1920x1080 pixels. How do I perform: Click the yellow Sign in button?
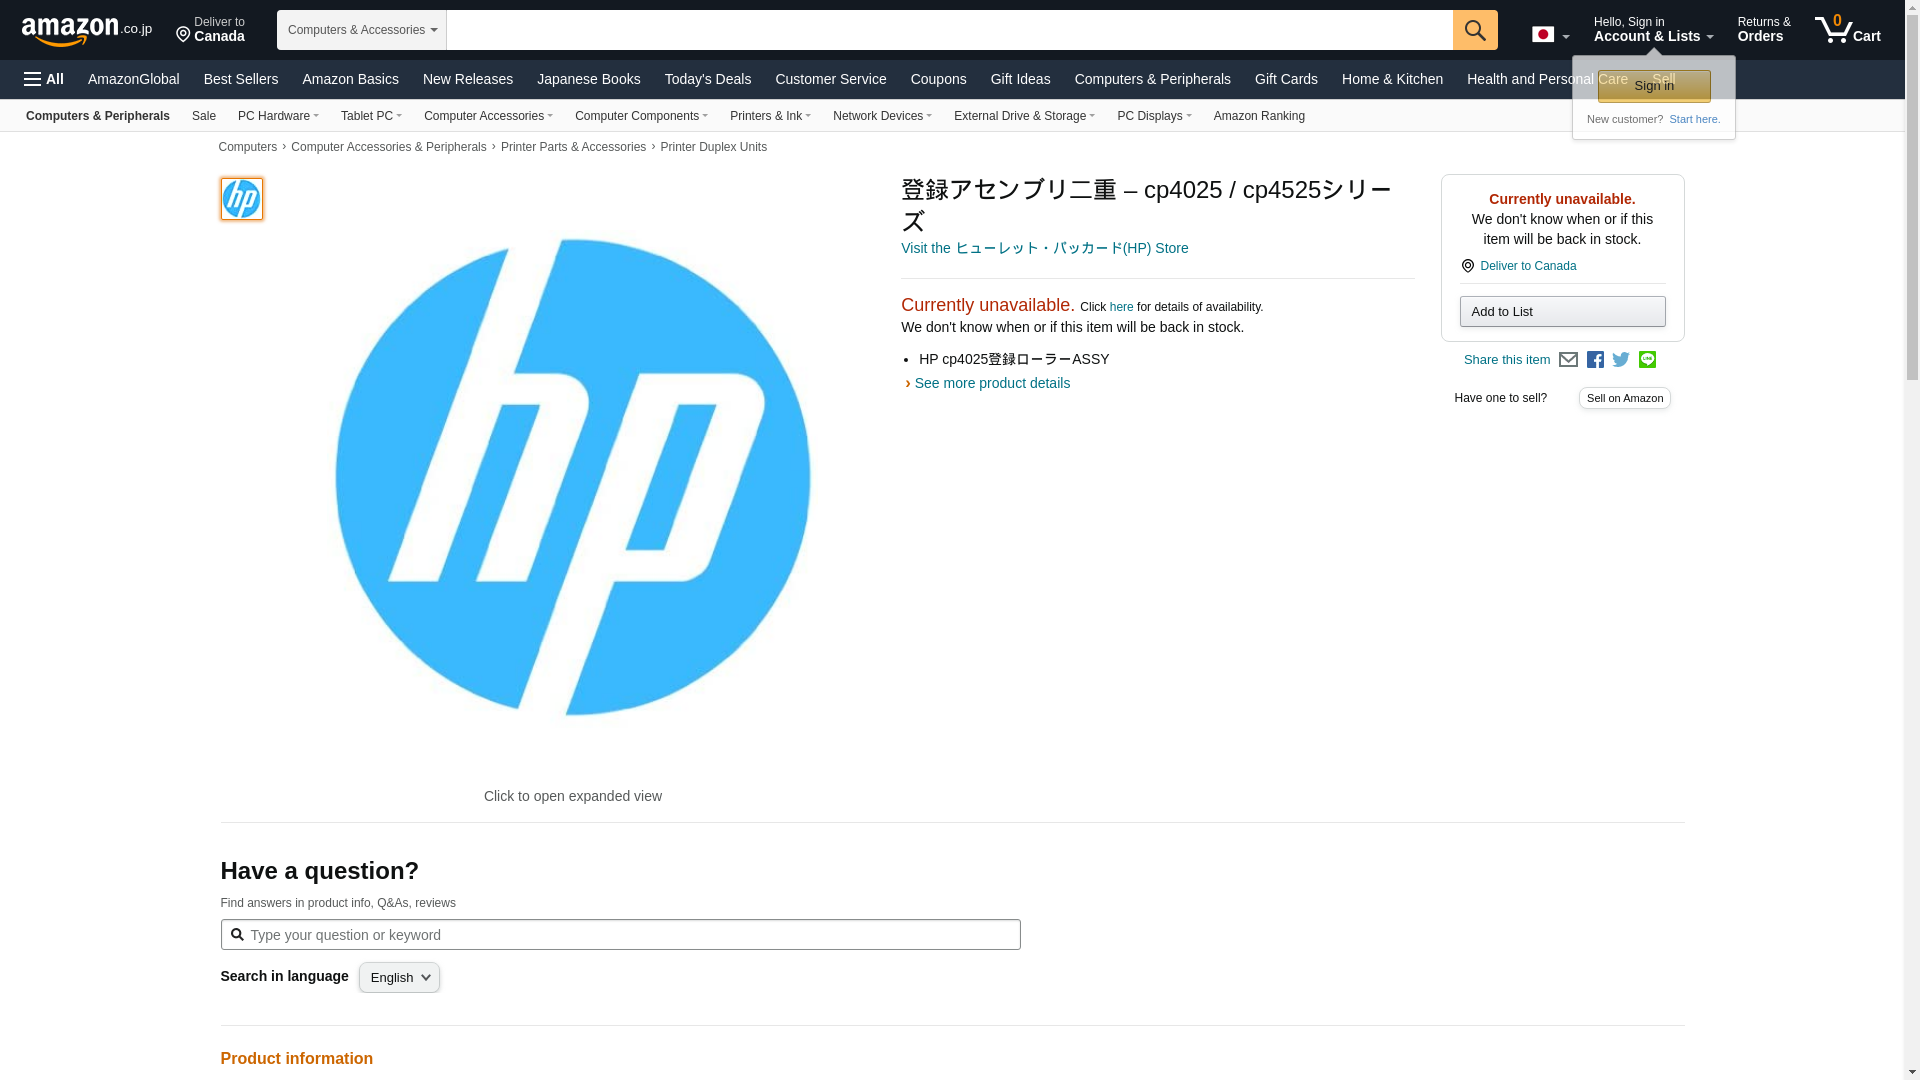(1653, 86)
